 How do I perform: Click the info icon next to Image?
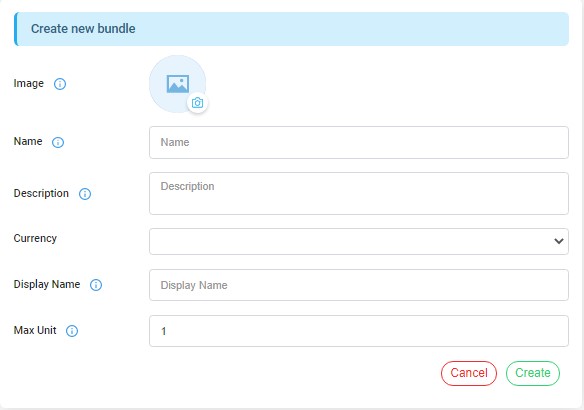click(60, 84)
